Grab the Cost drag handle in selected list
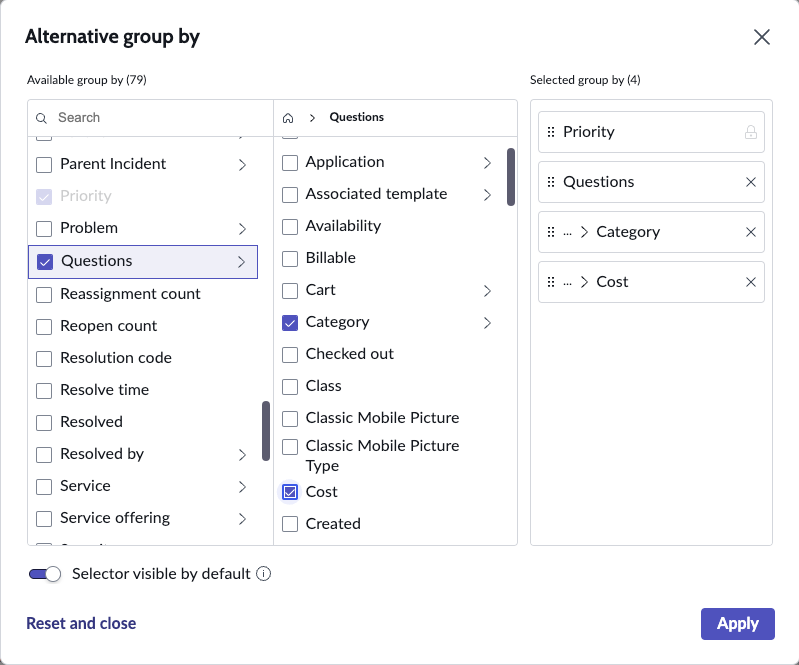The width and height of the screenshot is (799, 665). [551, 282]
